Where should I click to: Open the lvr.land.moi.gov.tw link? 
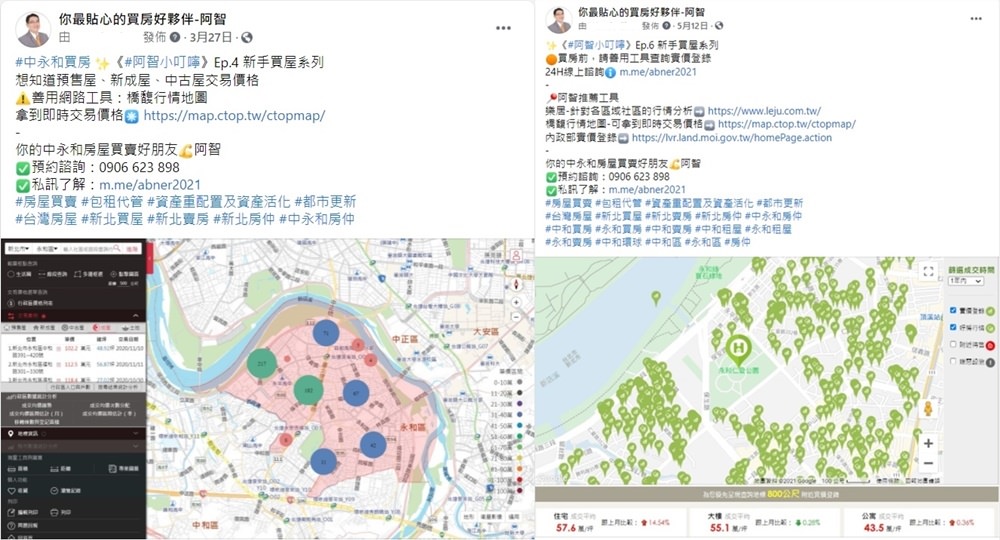point(732,138)
